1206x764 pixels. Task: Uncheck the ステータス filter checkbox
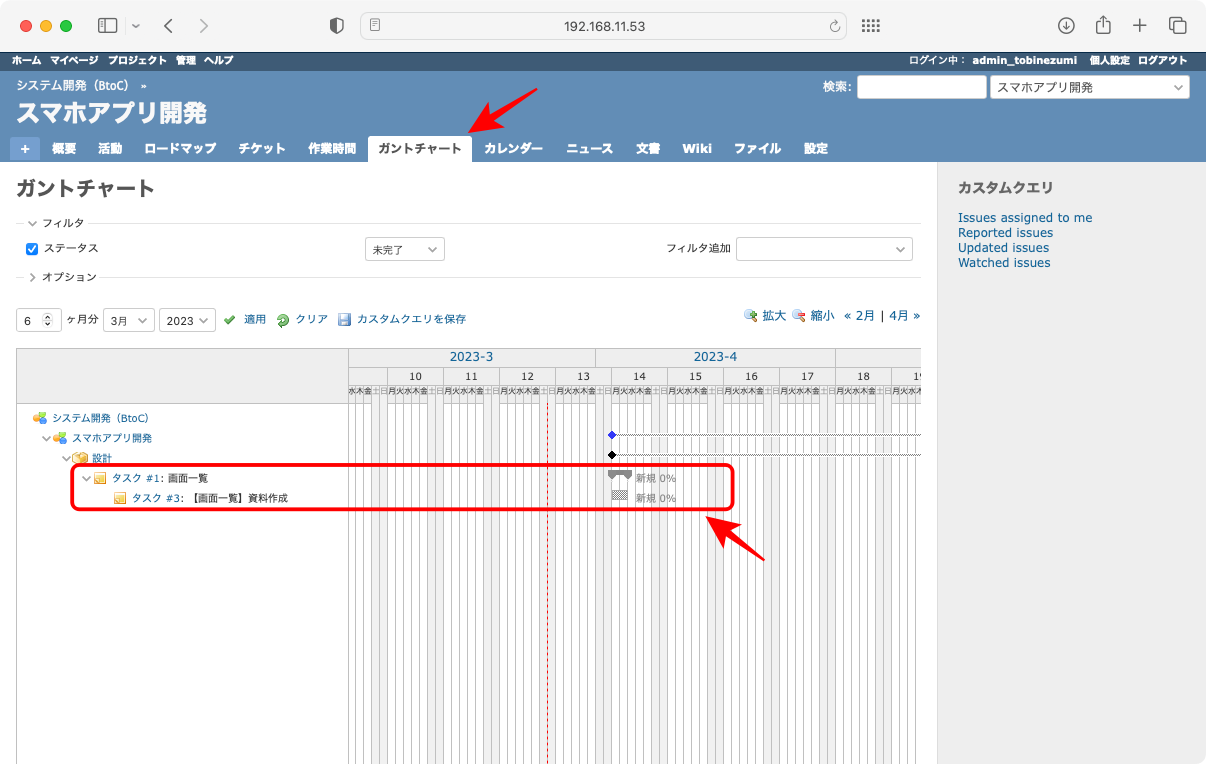(x=32, y=249)
